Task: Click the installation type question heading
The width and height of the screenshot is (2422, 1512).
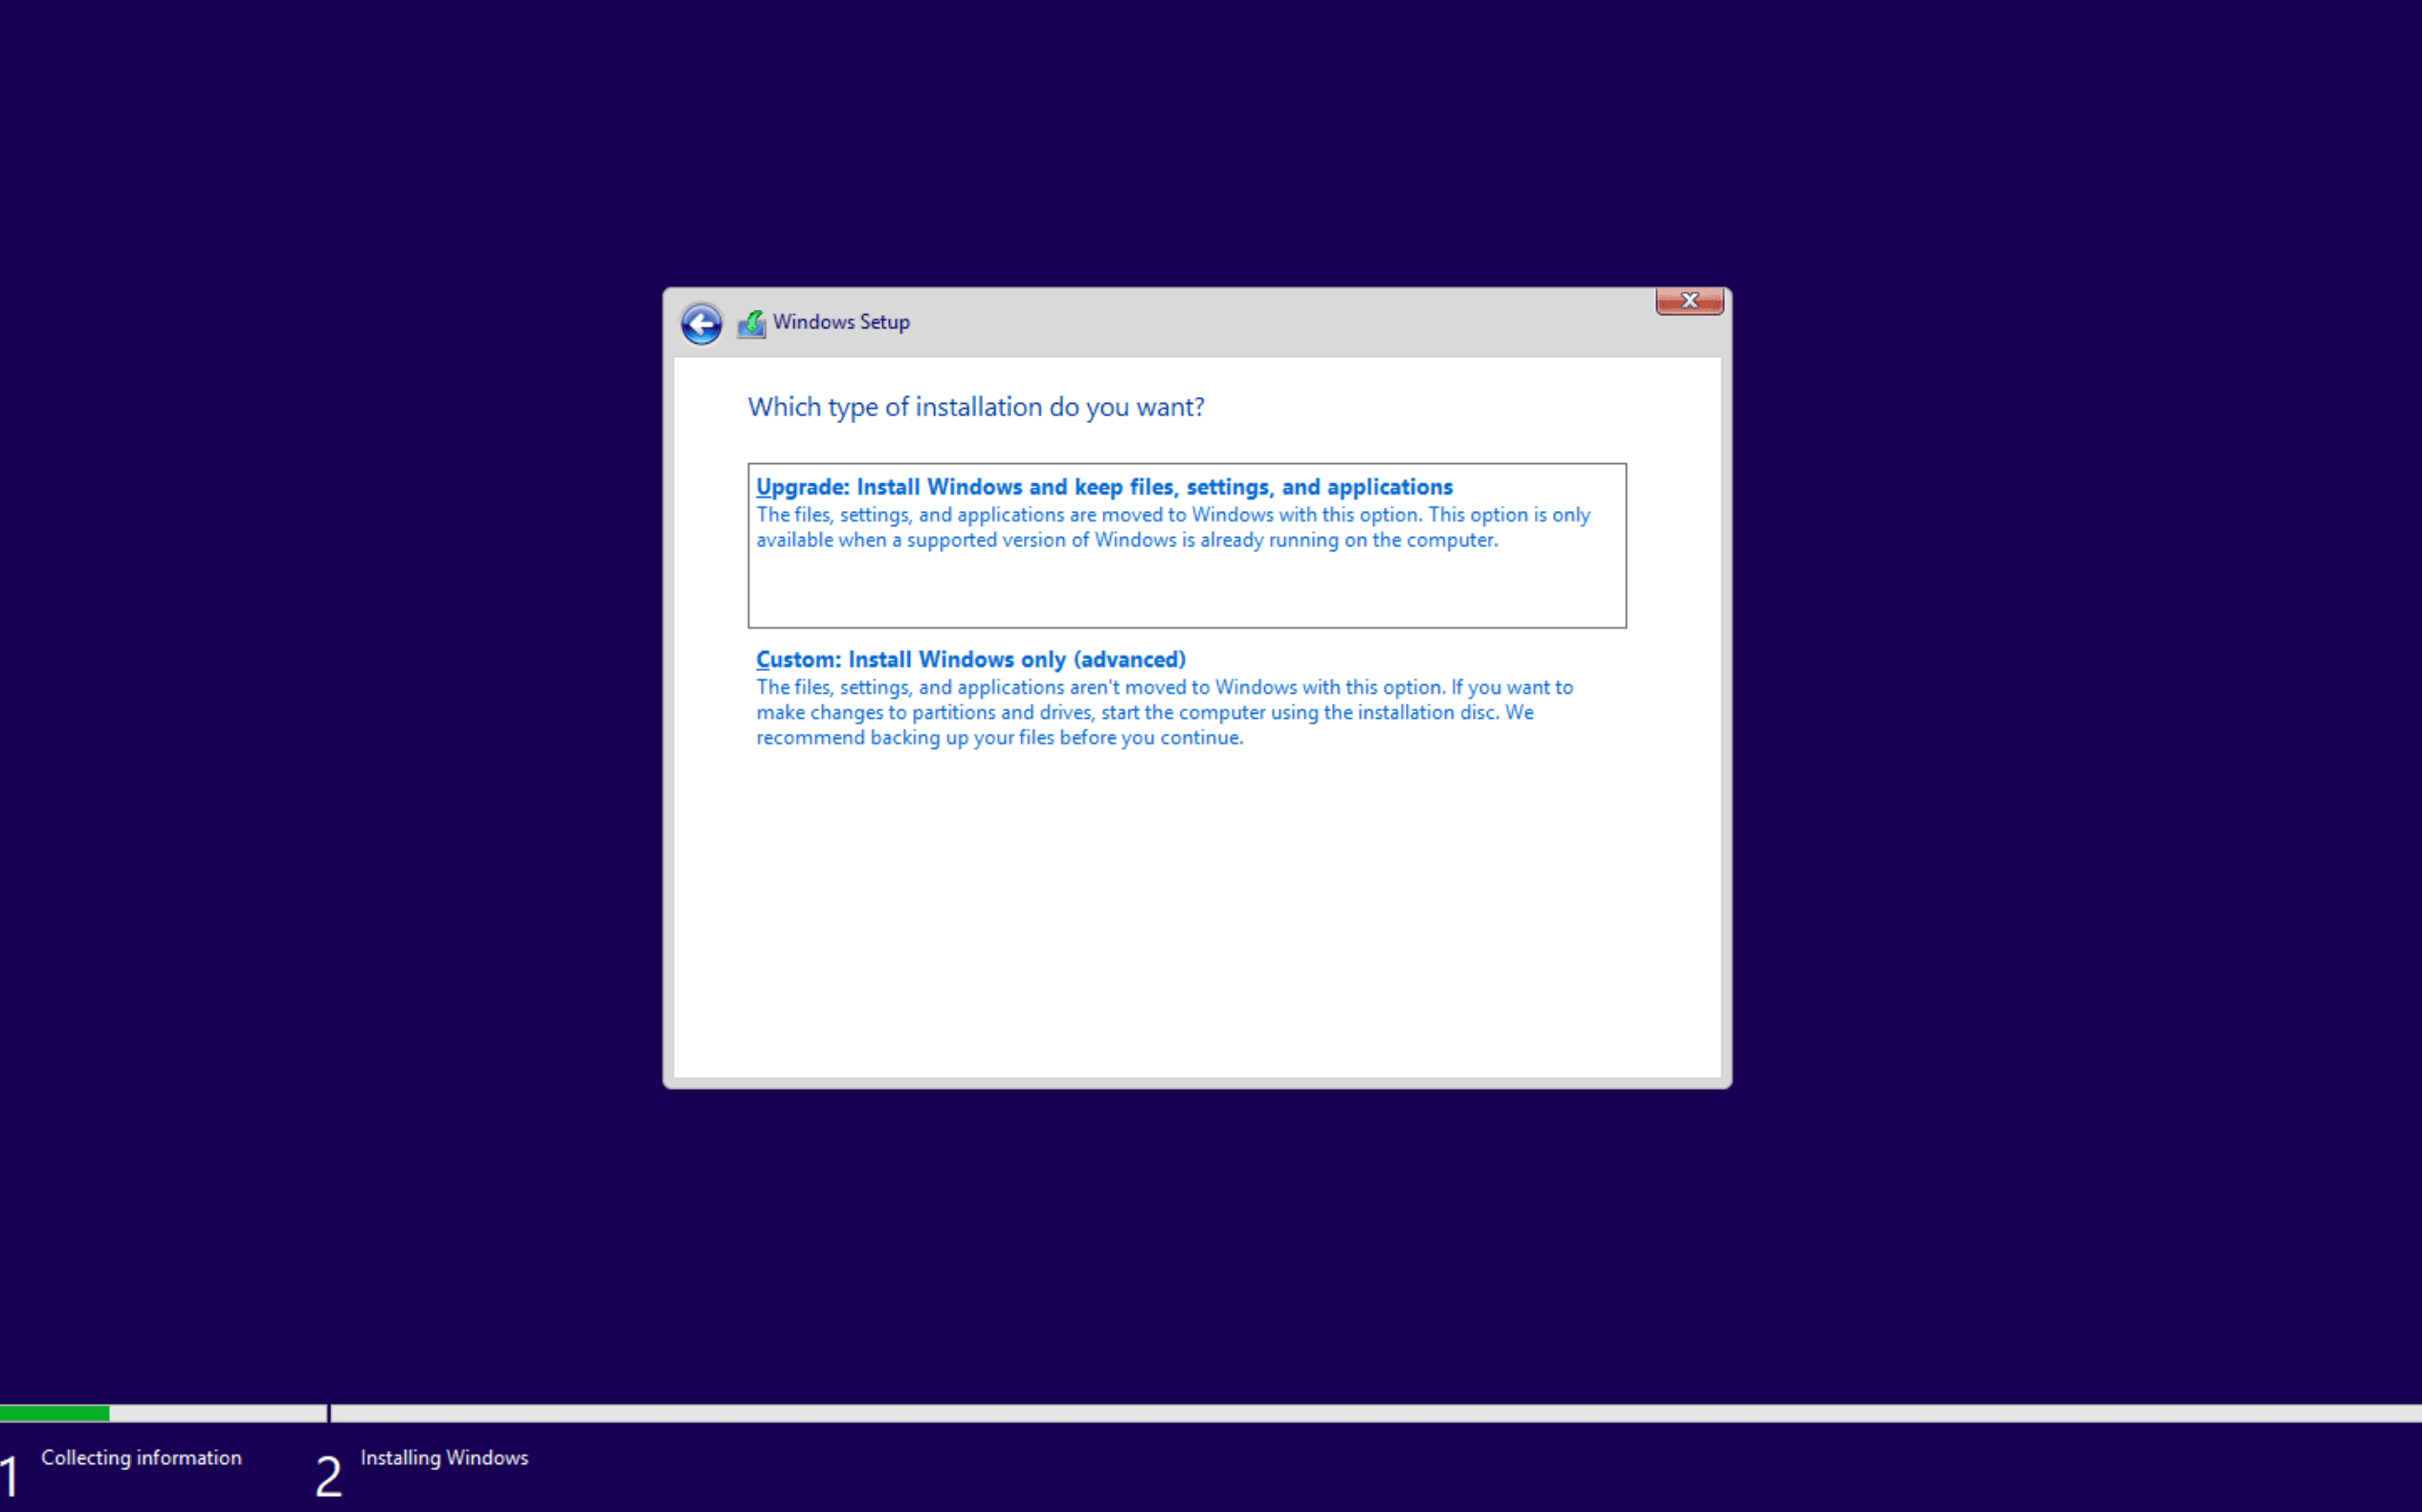Action: 975,407
